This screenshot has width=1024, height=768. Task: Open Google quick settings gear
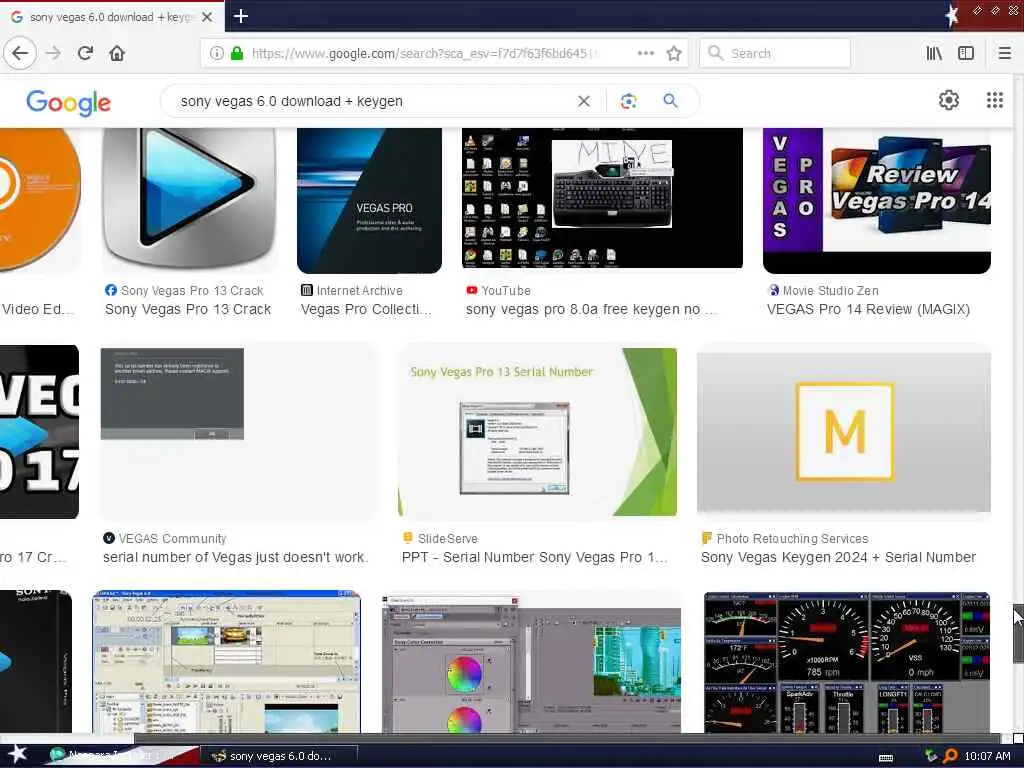[x=948, y=100]
